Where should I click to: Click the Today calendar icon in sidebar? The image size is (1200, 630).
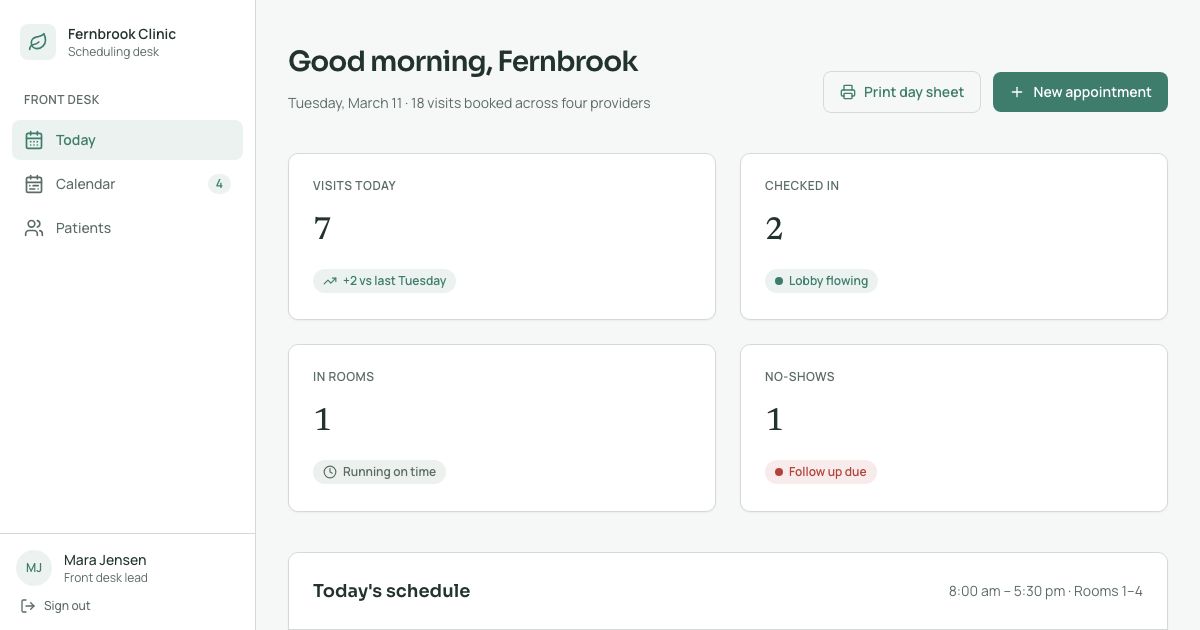pos(34,140)
